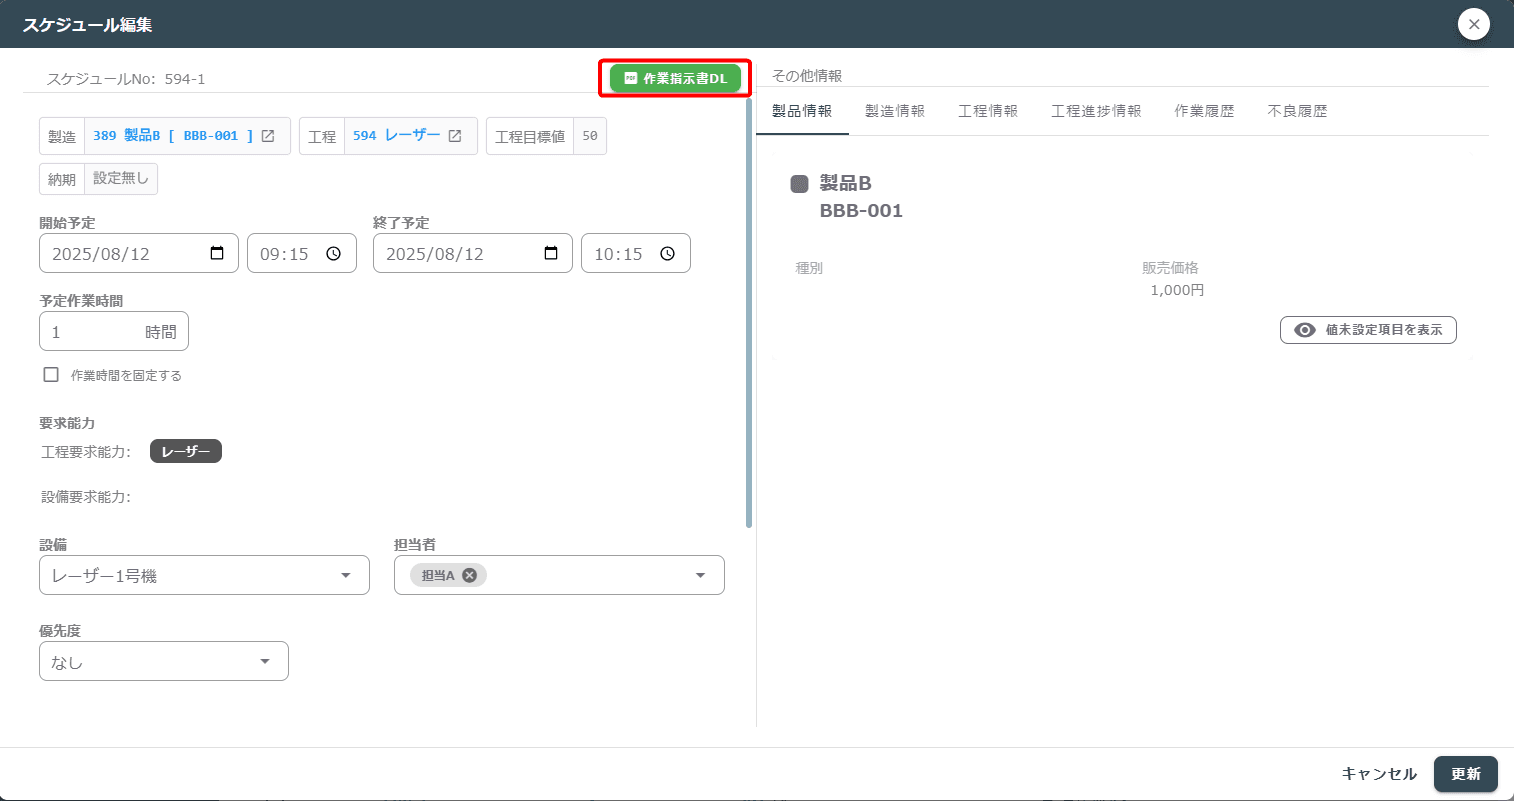Enable 作業時間を固定する checkbox
Screen dimensions: 1514x801
pos(51,375)
